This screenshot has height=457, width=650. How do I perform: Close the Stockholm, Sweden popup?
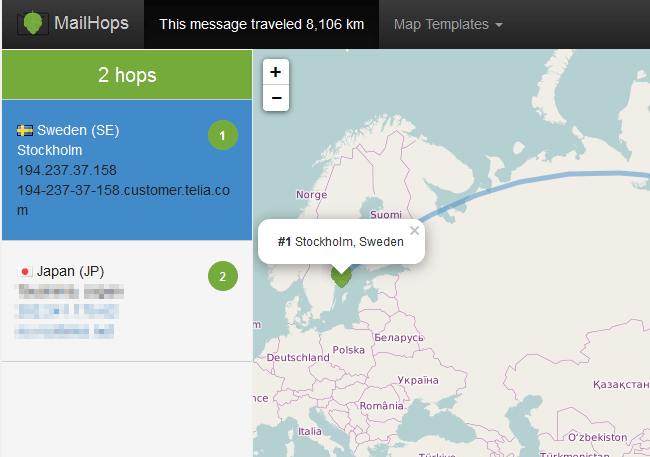pos(415,230)
